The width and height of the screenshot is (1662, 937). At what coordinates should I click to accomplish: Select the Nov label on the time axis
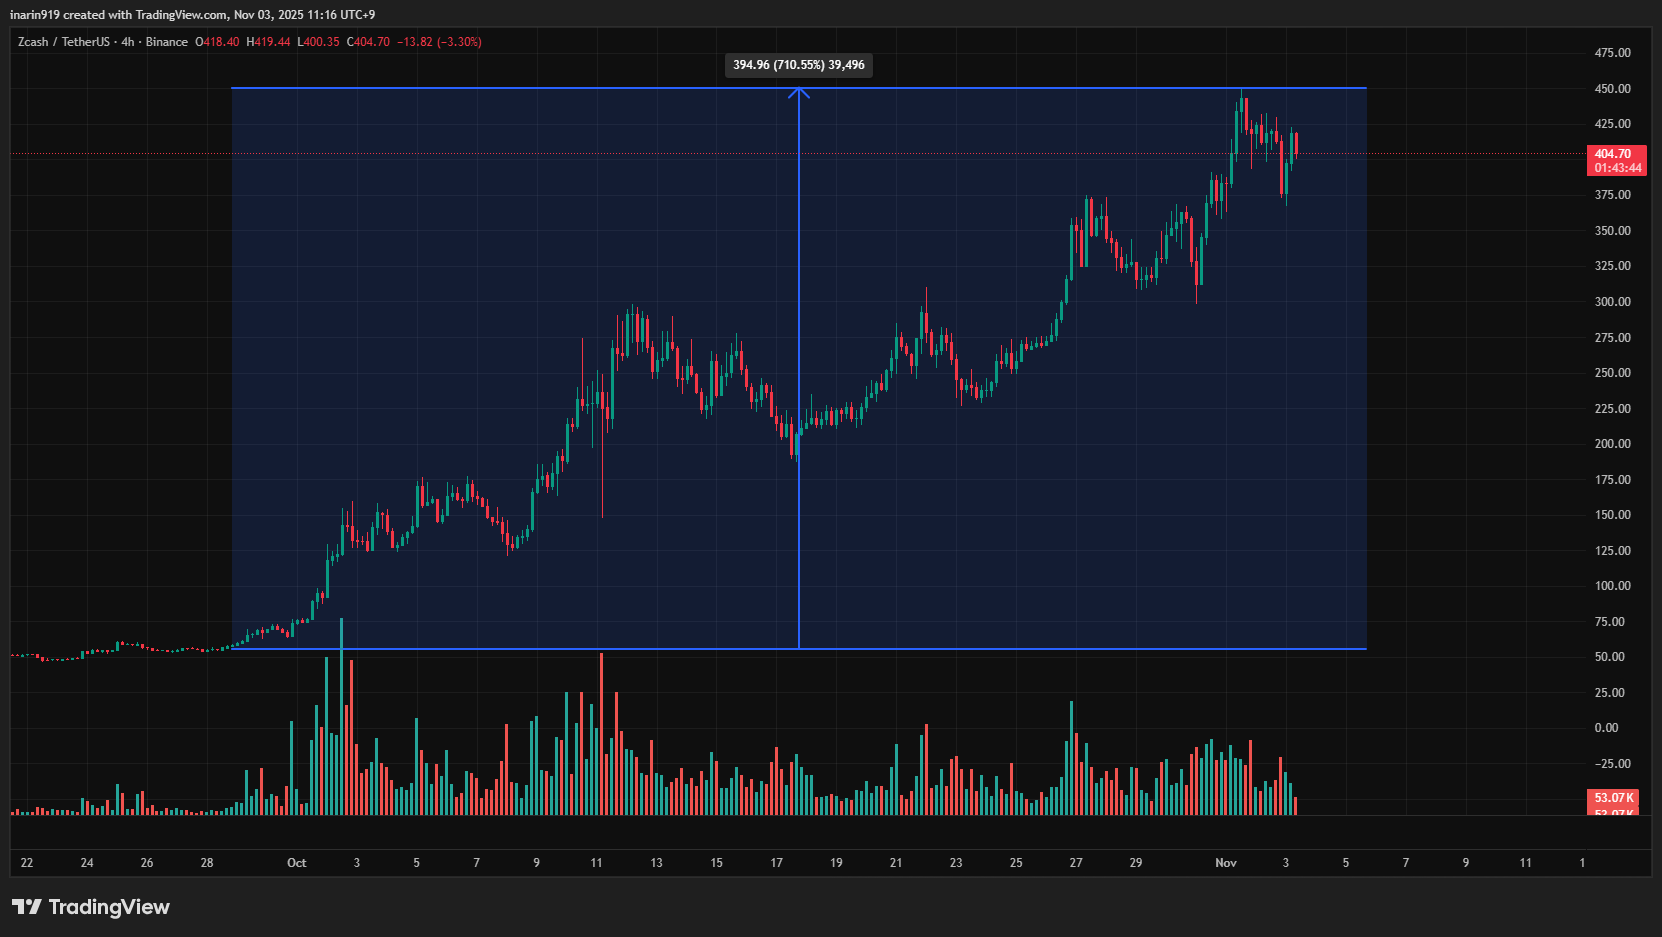click(x=1225, y=863)
